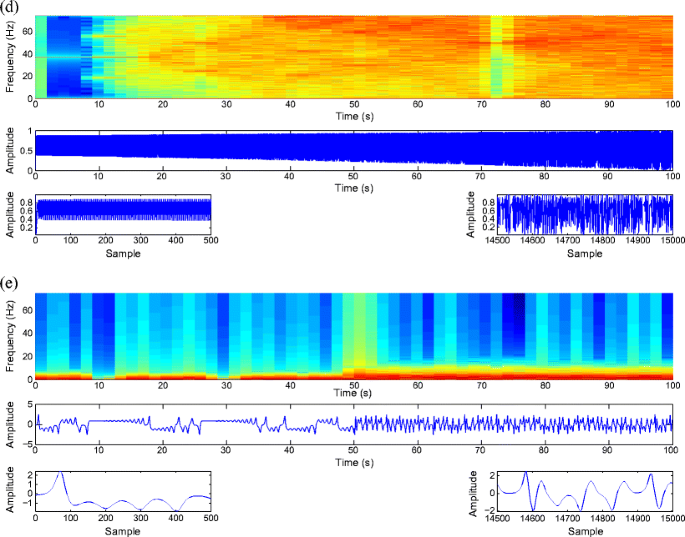Image resolution: width=685 pixels, height=537 pixels.
Task: Open panel (d) inset plot for samples 0–500
Action: [123, 214]
